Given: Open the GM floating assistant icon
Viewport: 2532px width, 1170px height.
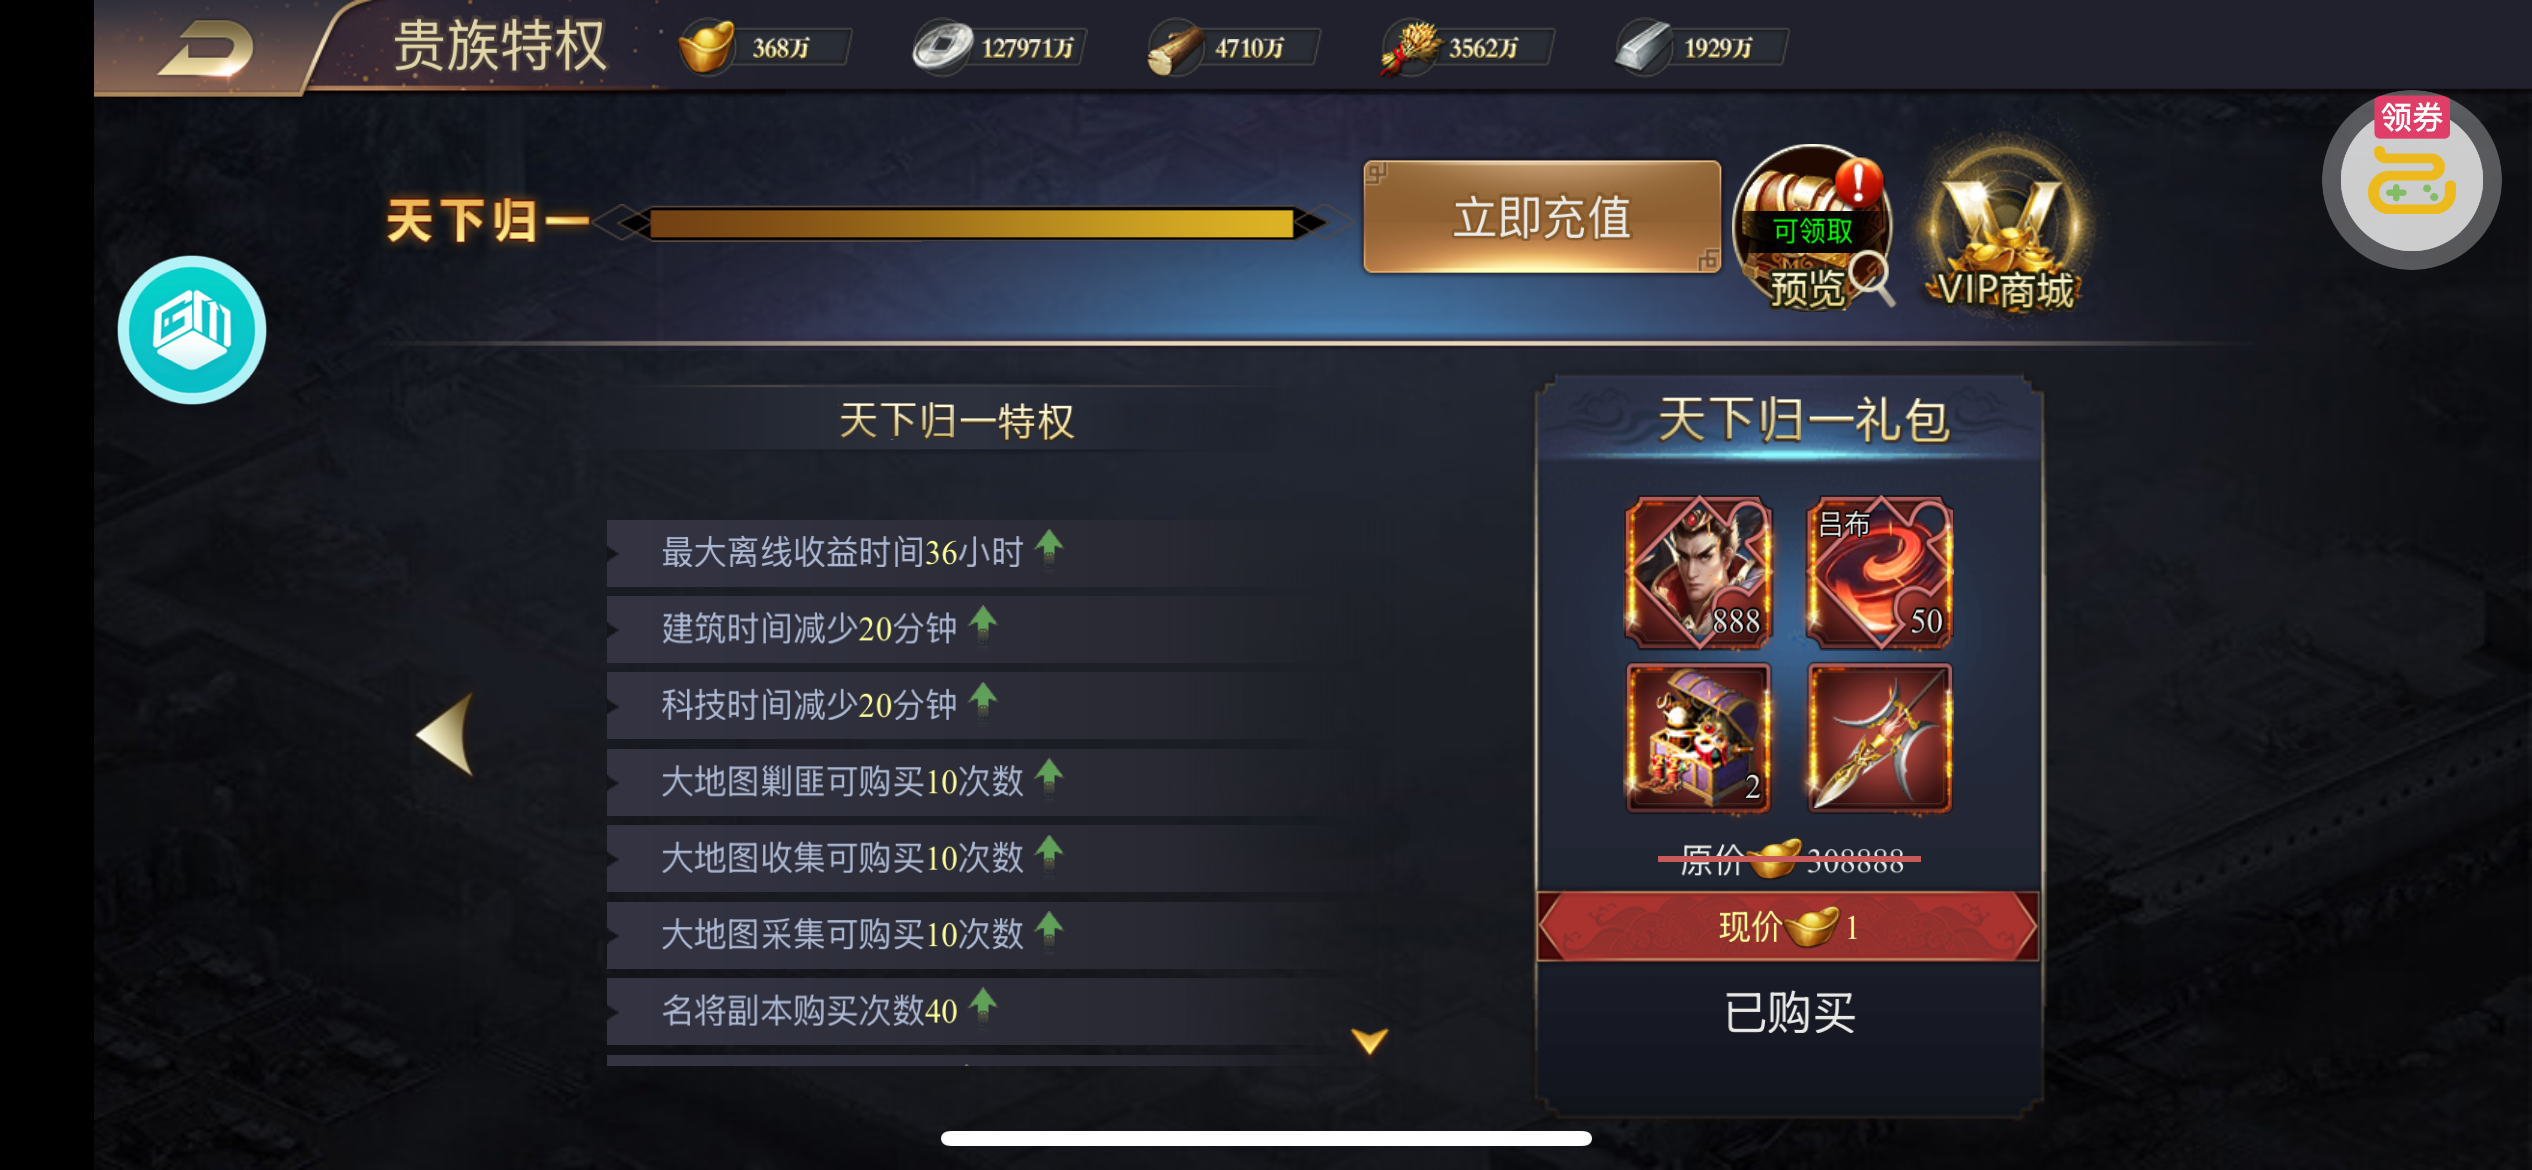Looking at the screenshot, I should coord(192,330).
